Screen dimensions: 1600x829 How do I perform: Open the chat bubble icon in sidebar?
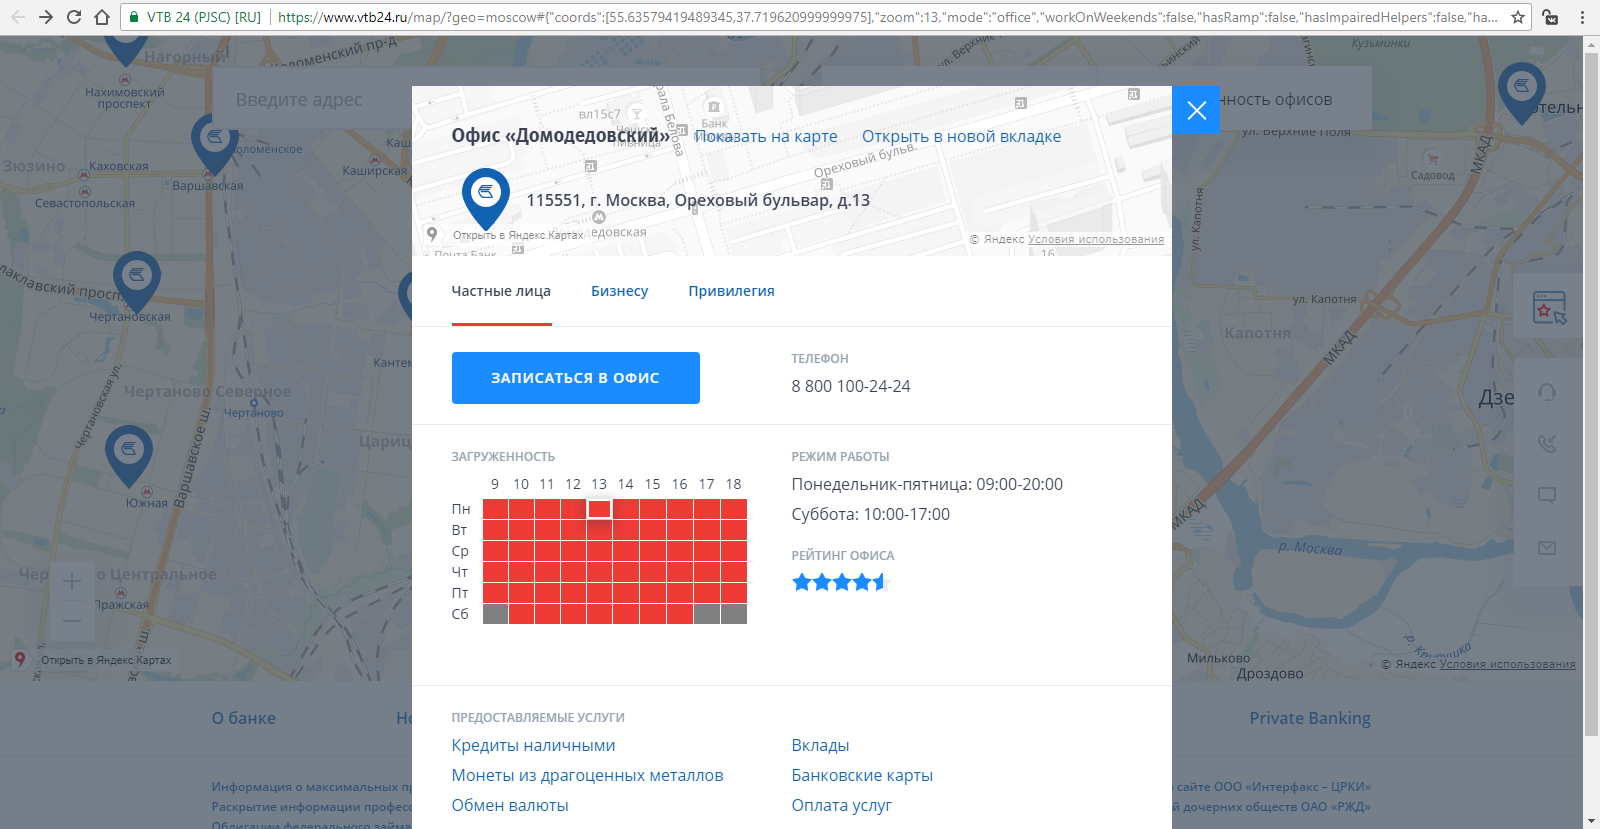pyautogui.click(x=1547, y=496)
